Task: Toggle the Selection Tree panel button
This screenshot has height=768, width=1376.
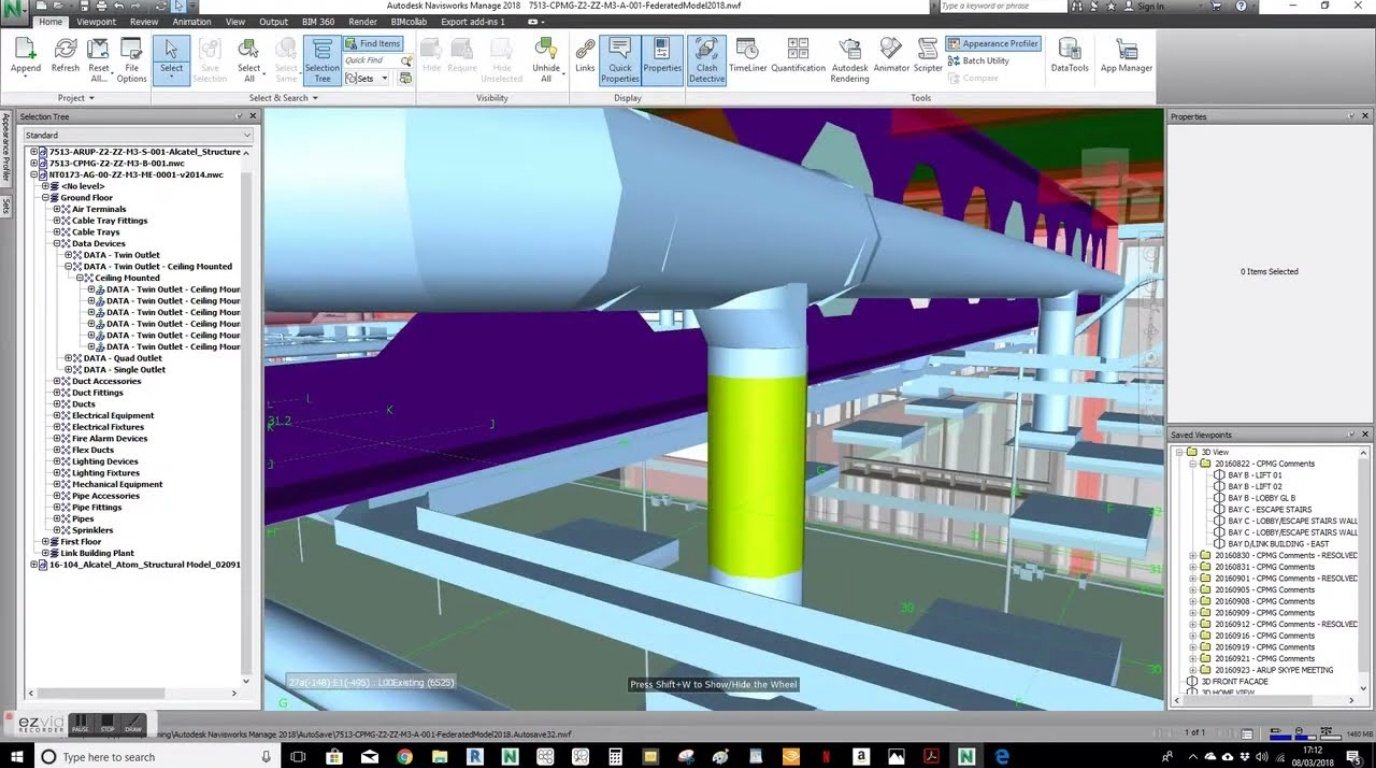Action: pyautogui.click(x=322, y=60)
